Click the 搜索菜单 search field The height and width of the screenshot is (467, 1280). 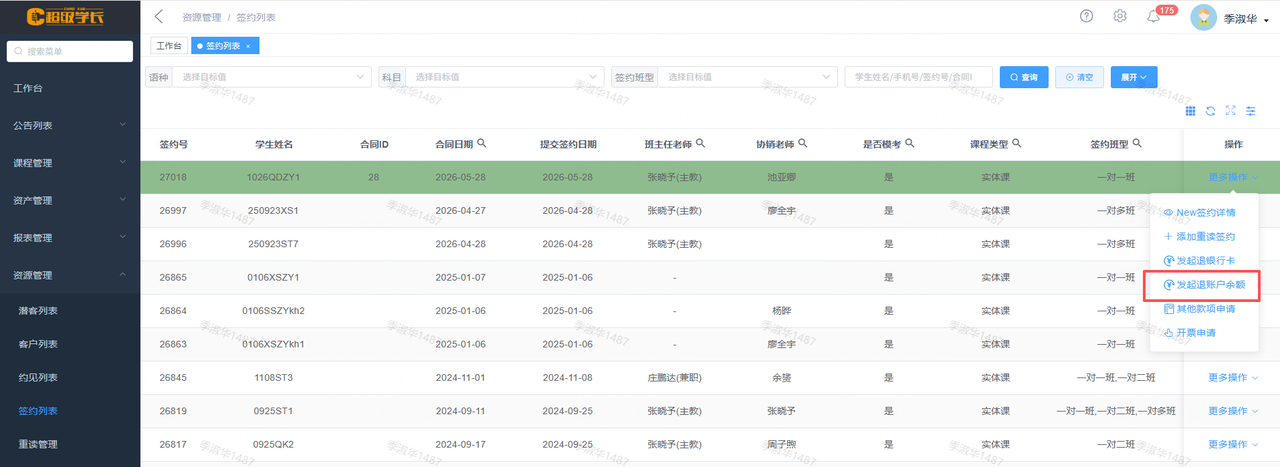(70, 51)
